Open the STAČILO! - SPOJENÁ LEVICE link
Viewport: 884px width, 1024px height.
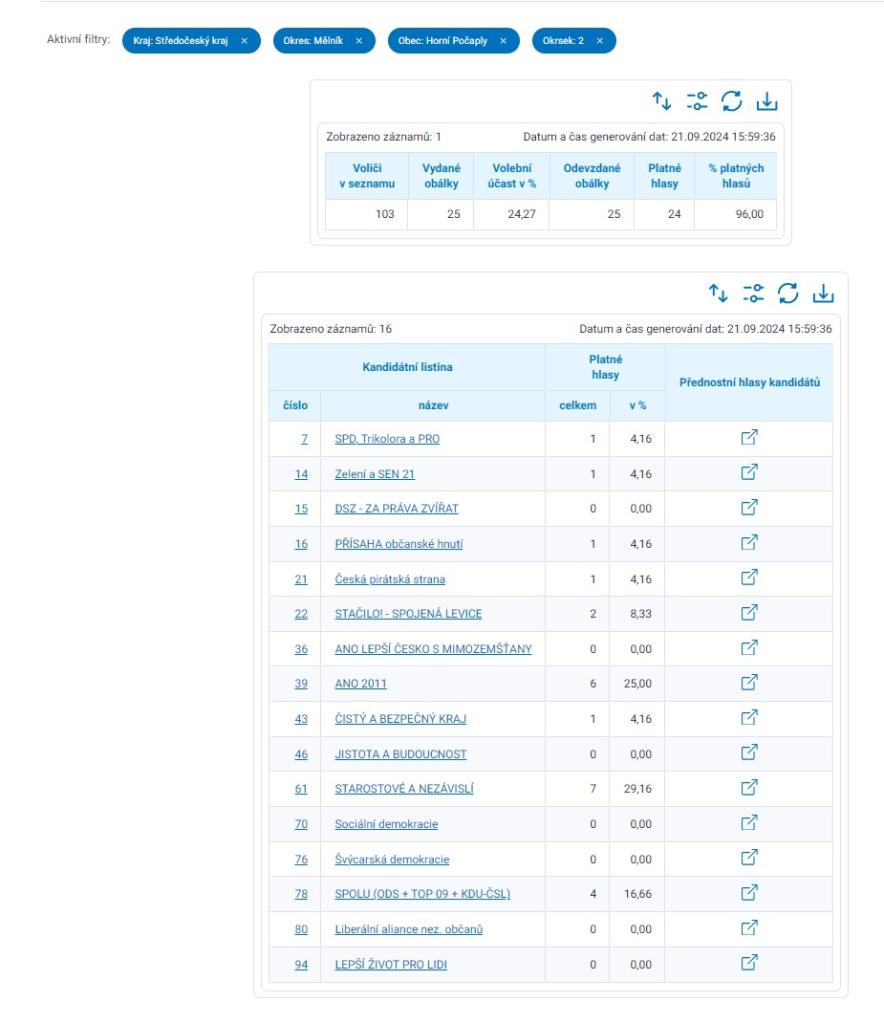408,614
